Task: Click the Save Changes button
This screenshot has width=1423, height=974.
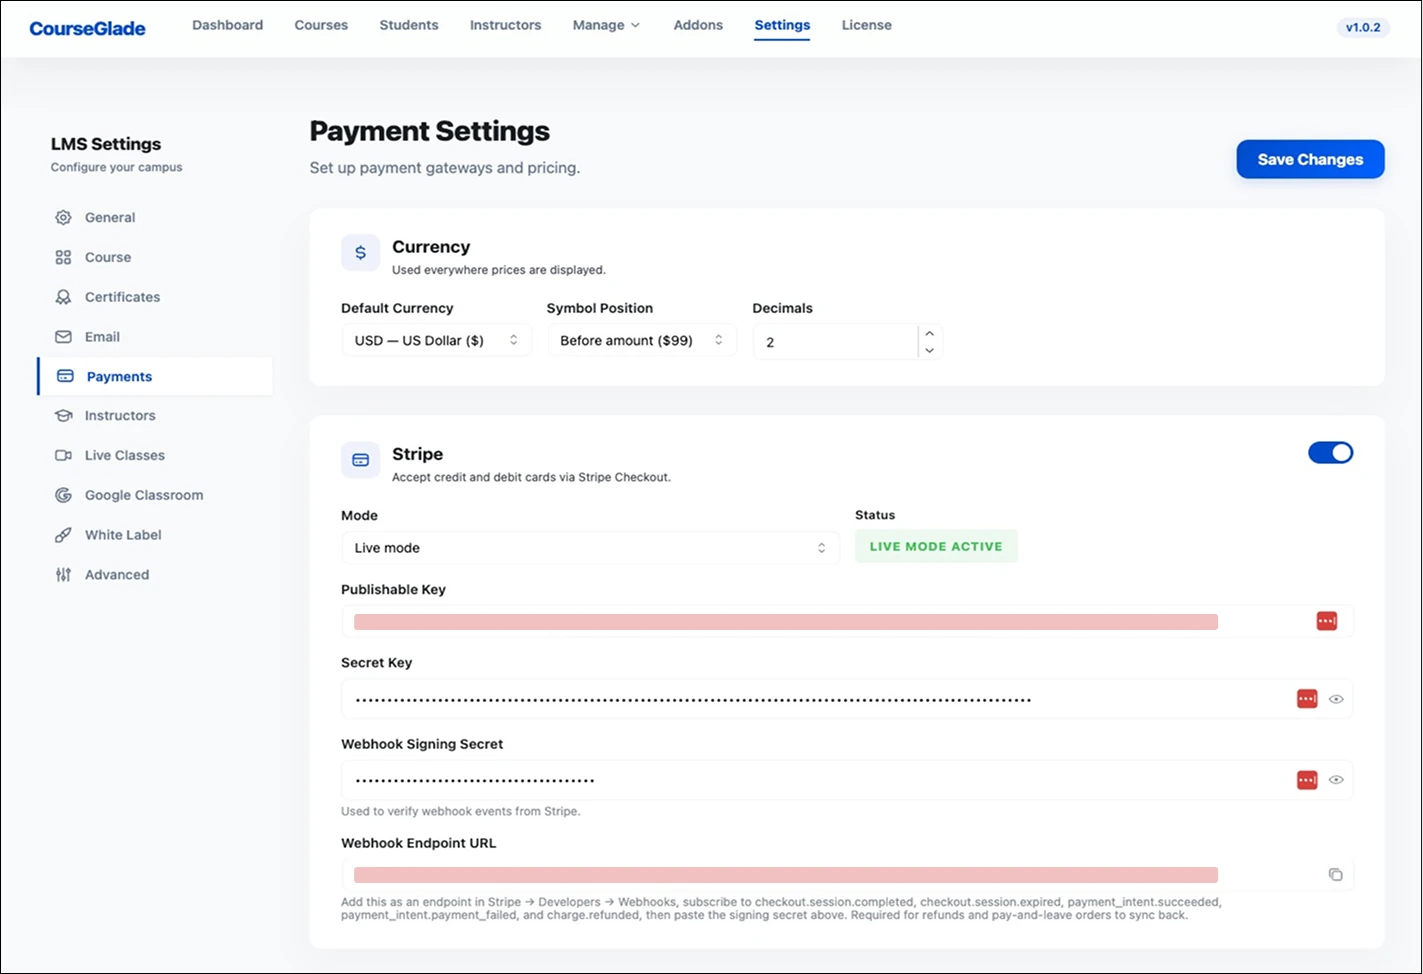Action: point(1310,159)
